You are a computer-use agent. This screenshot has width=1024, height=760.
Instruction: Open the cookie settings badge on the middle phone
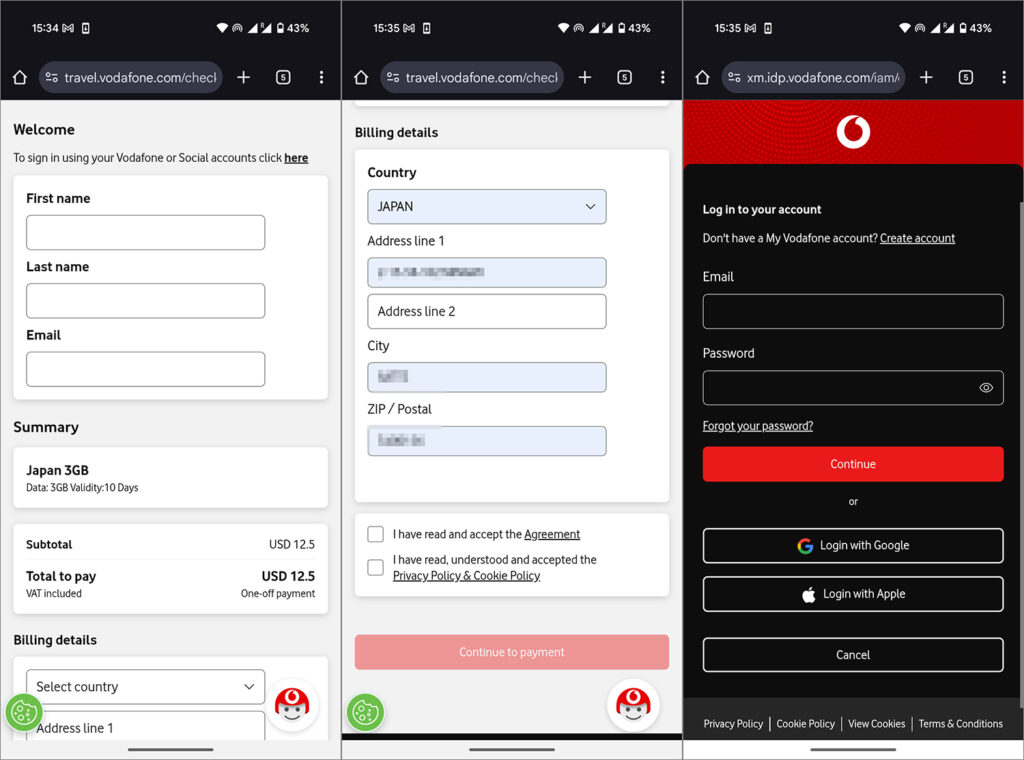[x=366, y=712]
